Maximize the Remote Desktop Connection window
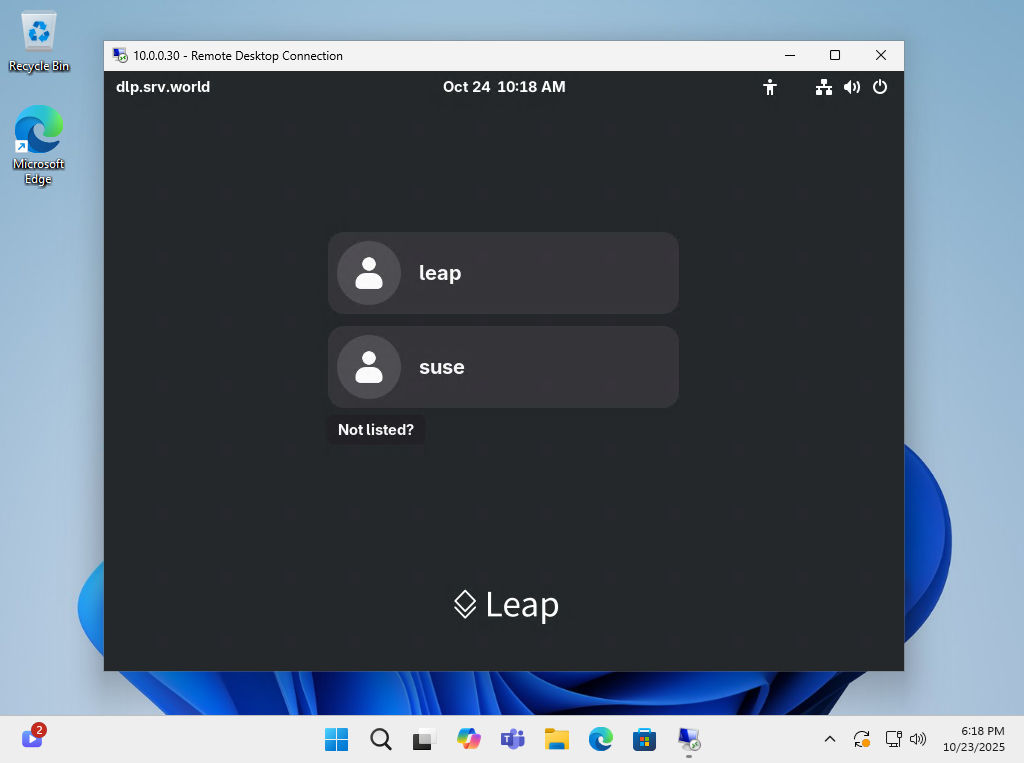This screenshot has width=1024, height=763. pyautogui.click(x=835, y=56)
